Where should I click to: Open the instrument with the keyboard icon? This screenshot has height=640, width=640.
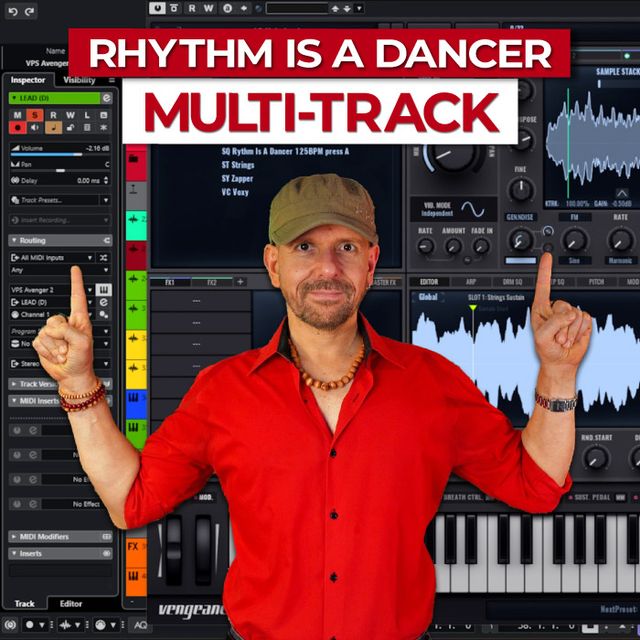(x=104, y=290)
